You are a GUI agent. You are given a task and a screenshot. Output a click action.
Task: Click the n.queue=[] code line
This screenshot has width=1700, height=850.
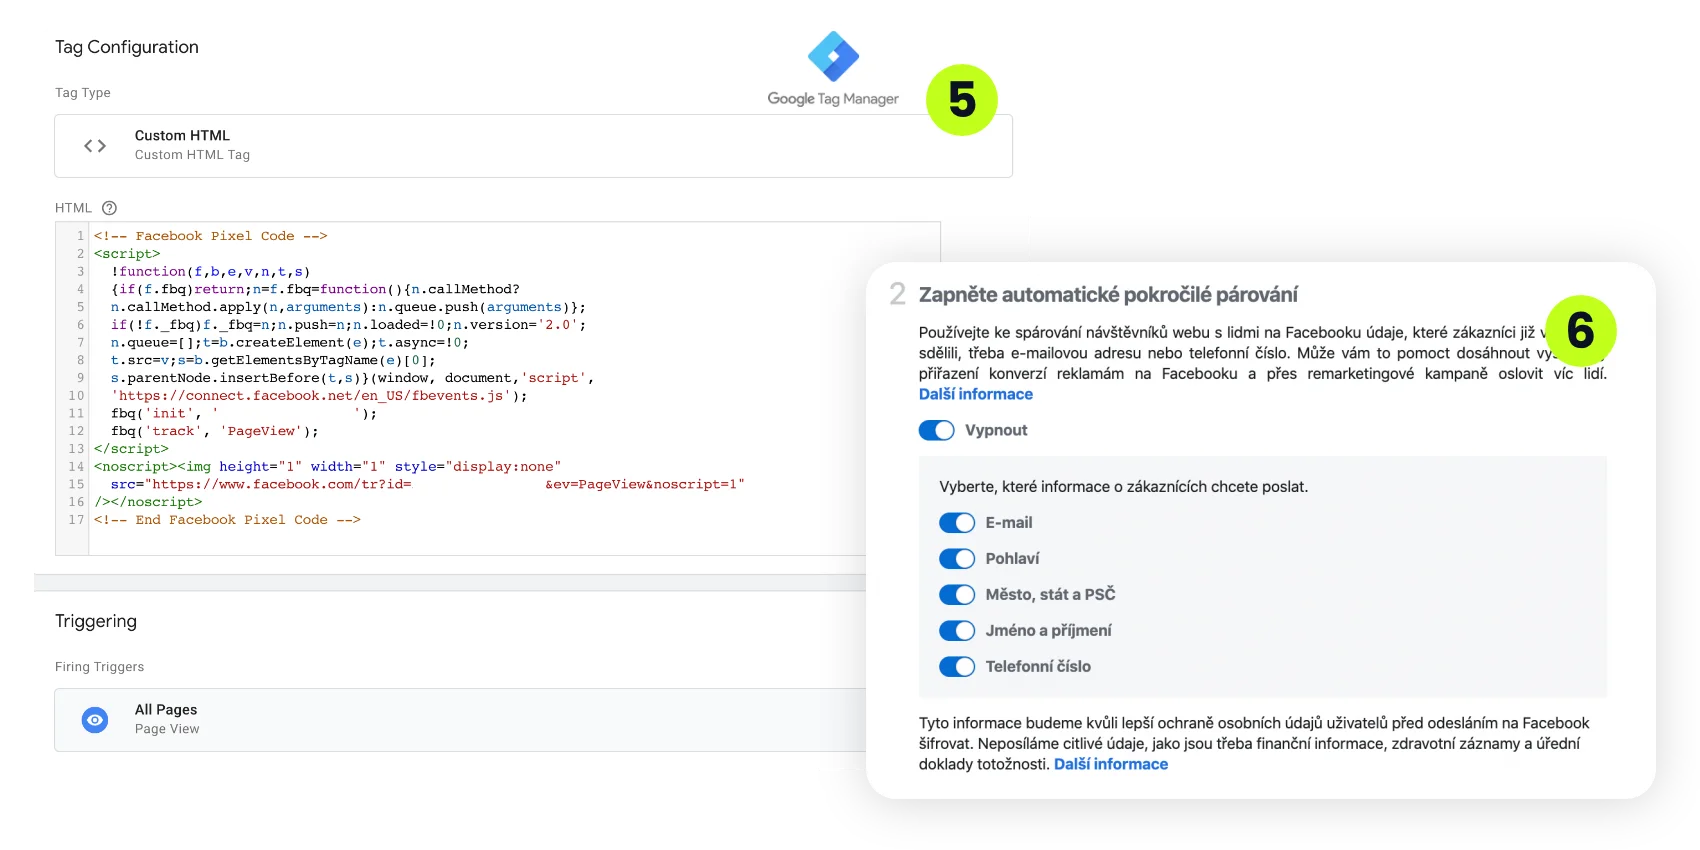289,342
